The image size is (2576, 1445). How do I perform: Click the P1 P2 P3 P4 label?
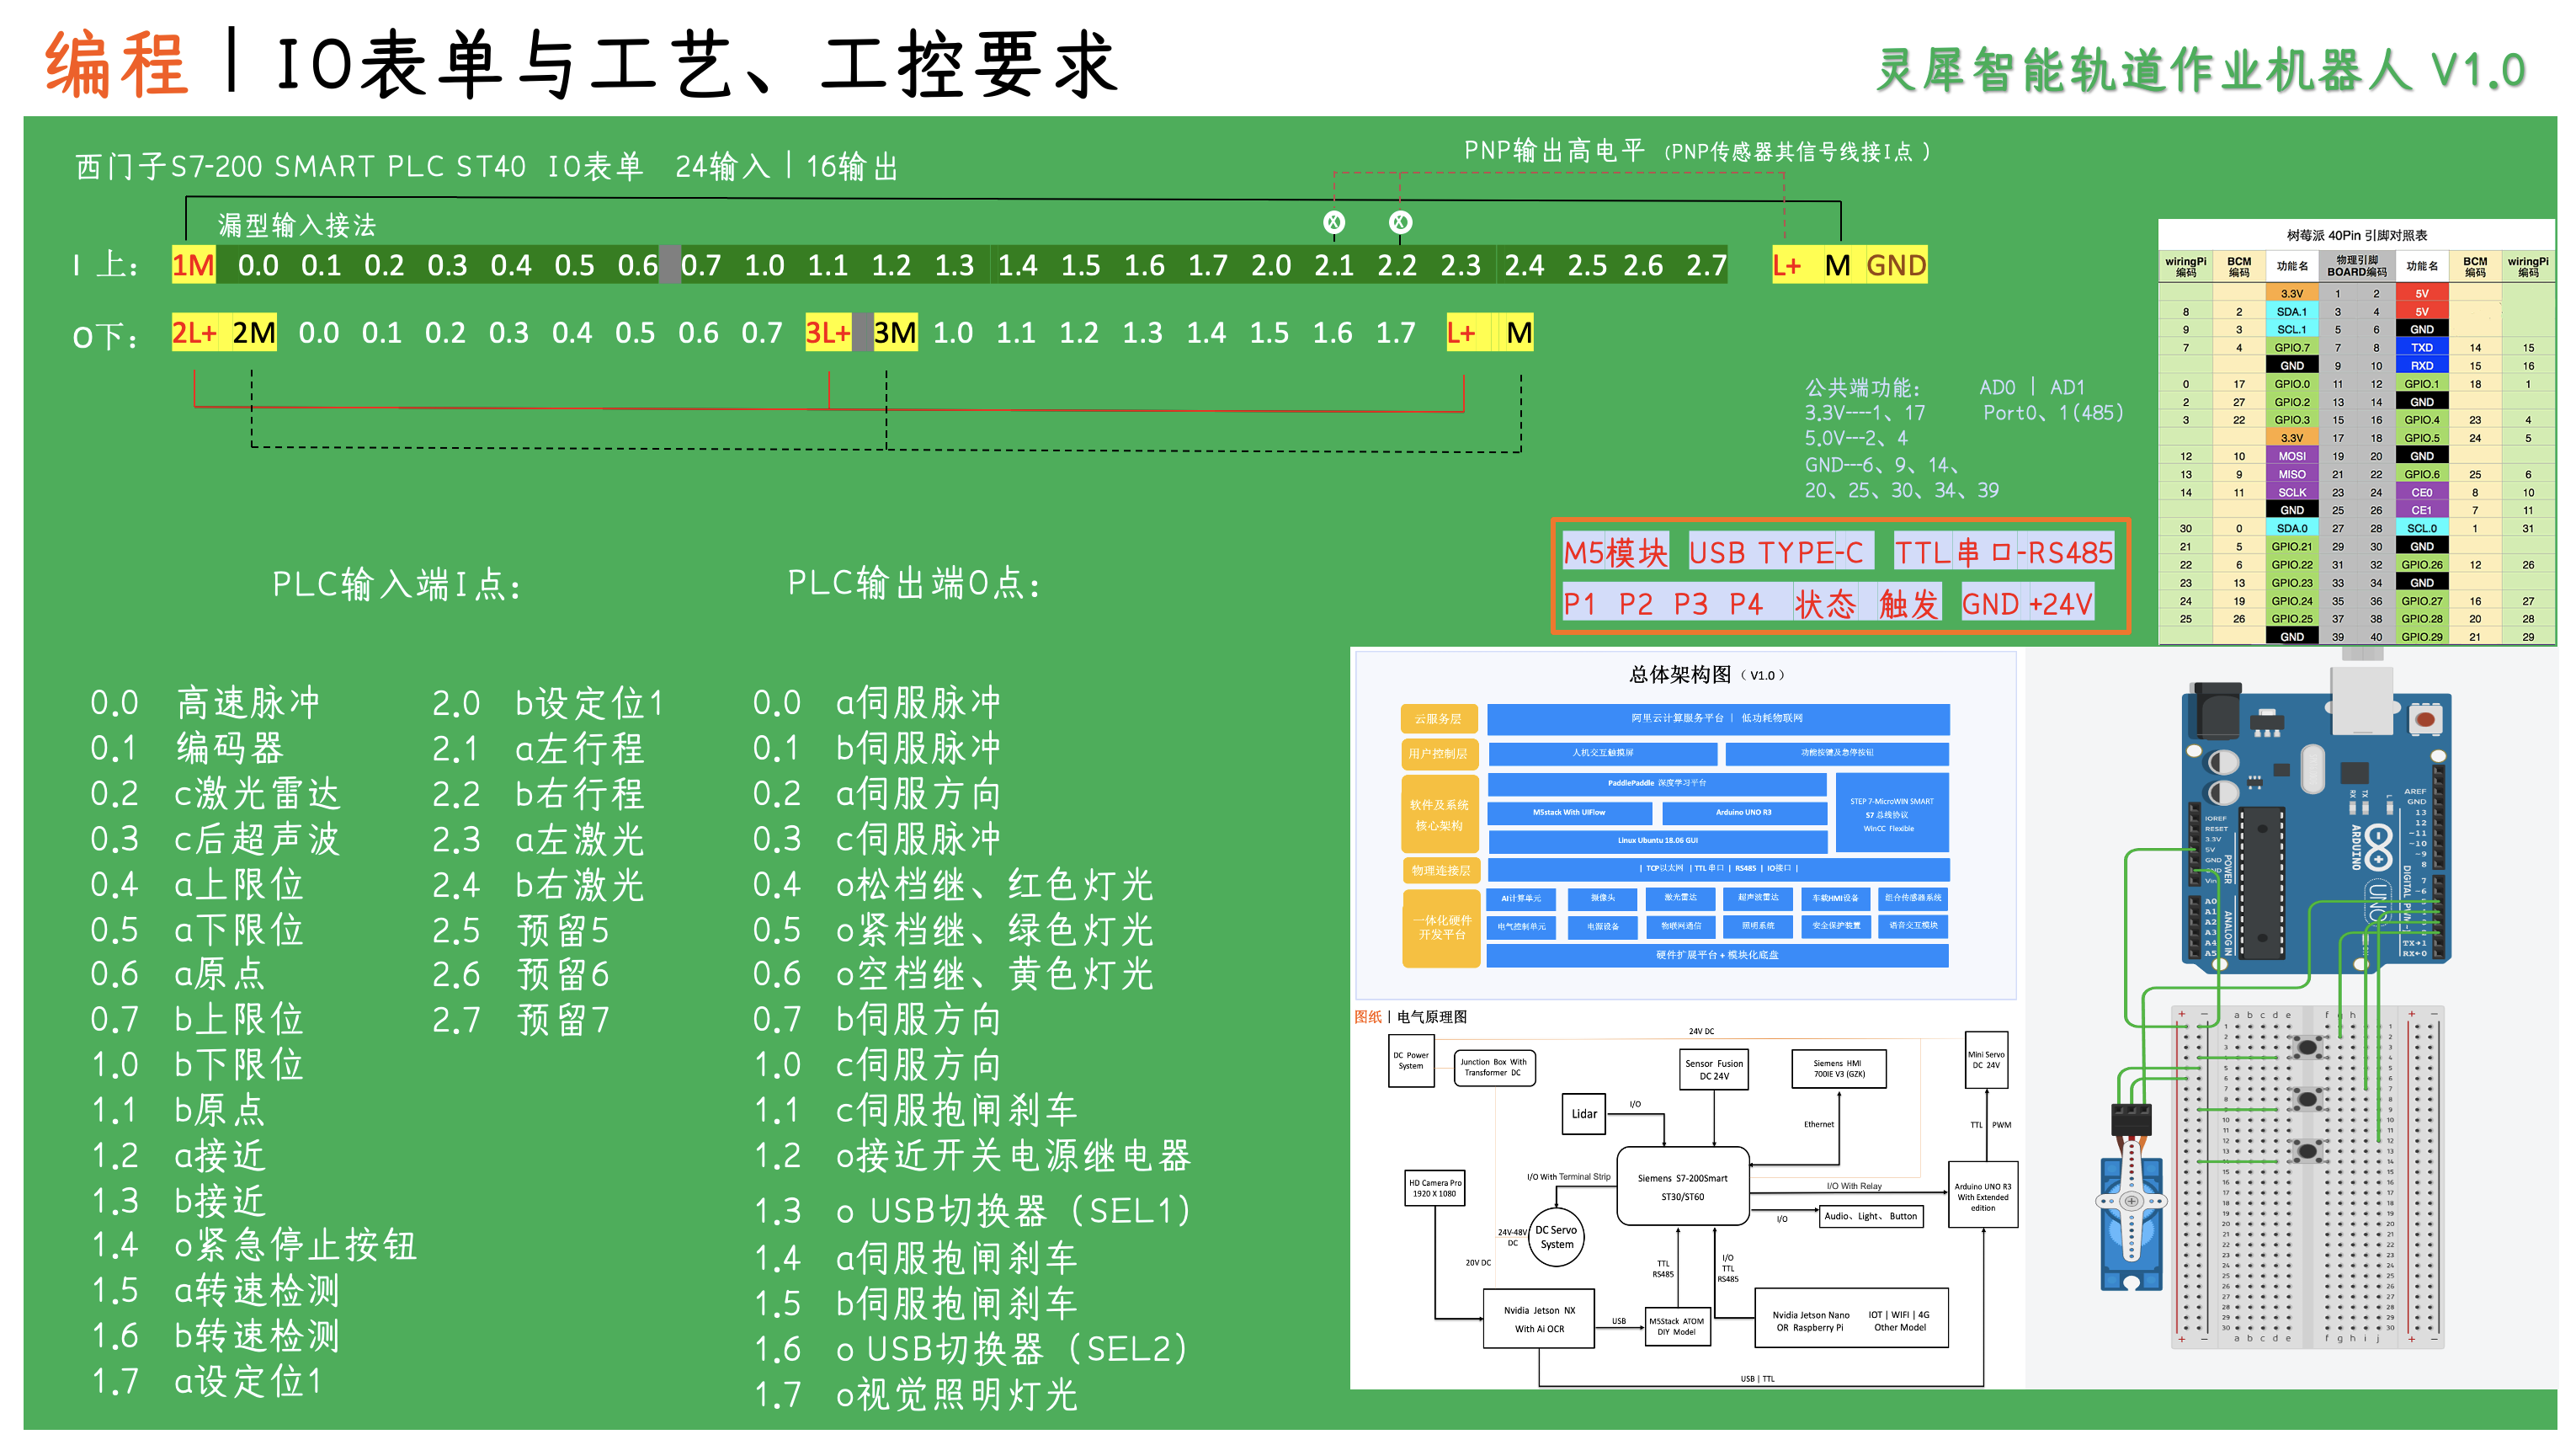point(1663,603)
